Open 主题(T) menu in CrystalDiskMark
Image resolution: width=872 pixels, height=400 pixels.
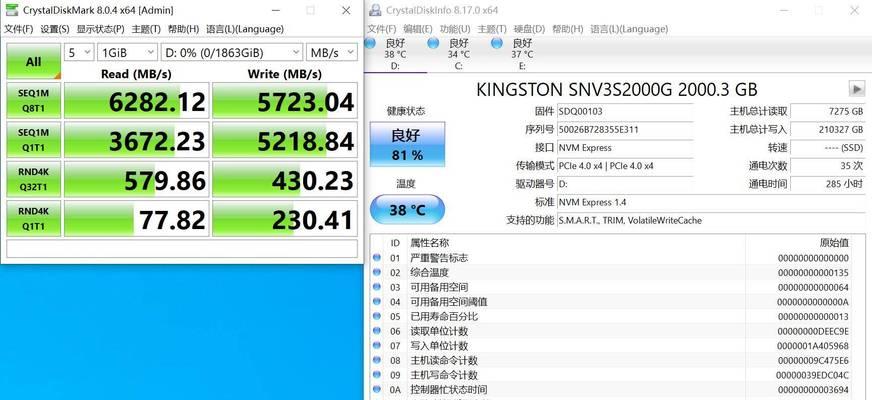point(146,29)
